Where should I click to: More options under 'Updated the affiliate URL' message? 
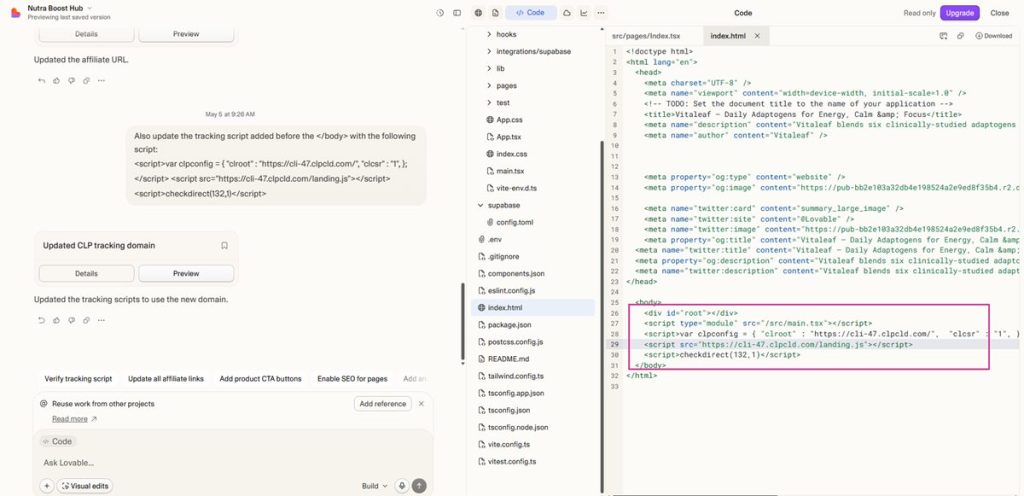coord(101,81)
